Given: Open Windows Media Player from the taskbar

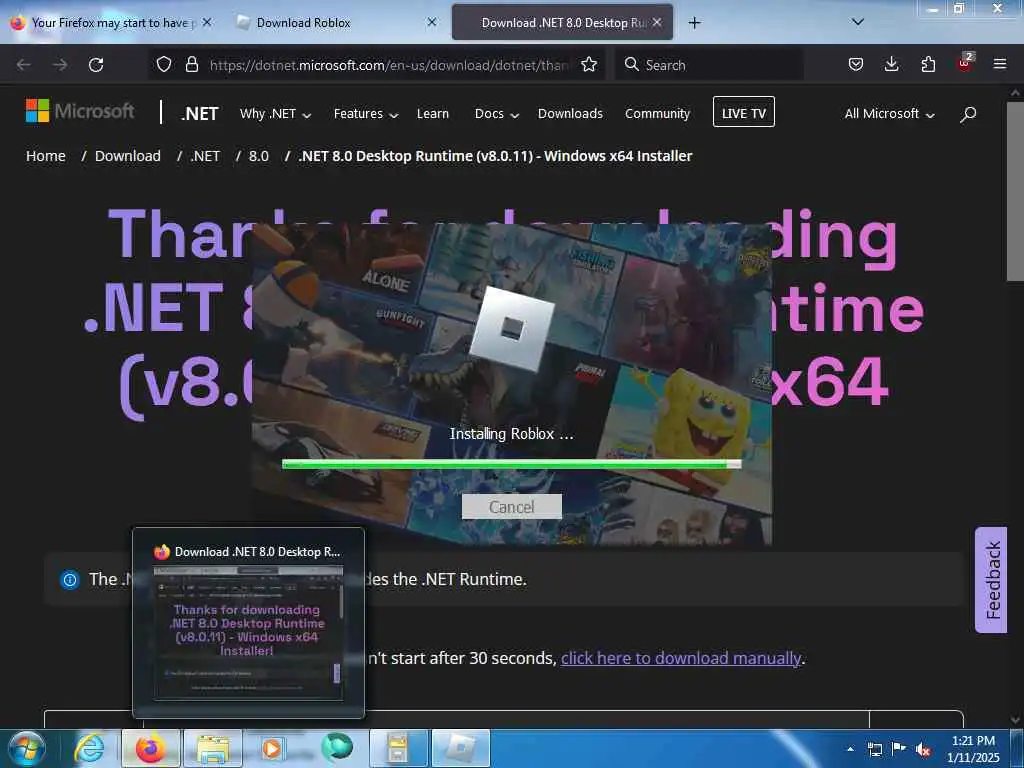Looking at the screenshot, I should 272,748.
